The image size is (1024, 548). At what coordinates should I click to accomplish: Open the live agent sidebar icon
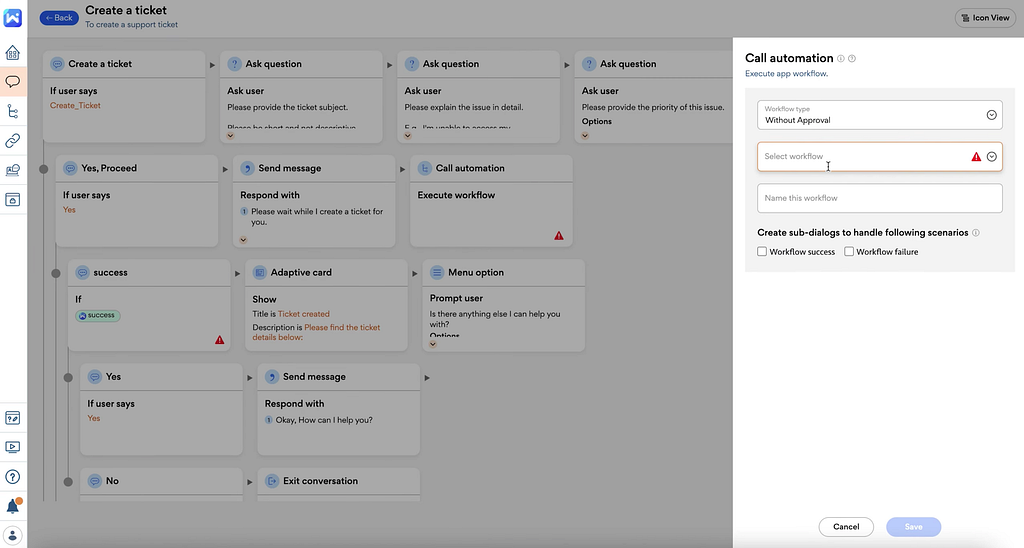click(x=12, y=170)
